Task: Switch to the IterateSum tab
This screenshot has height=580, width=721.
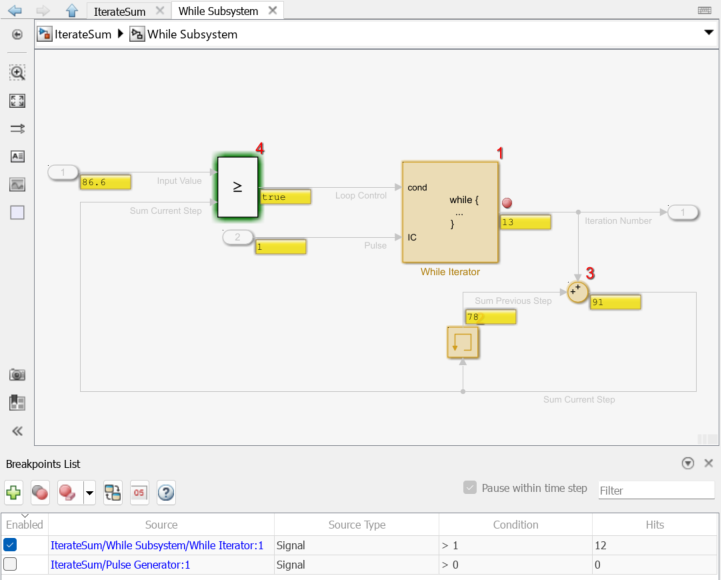Action: pos(118,11)
